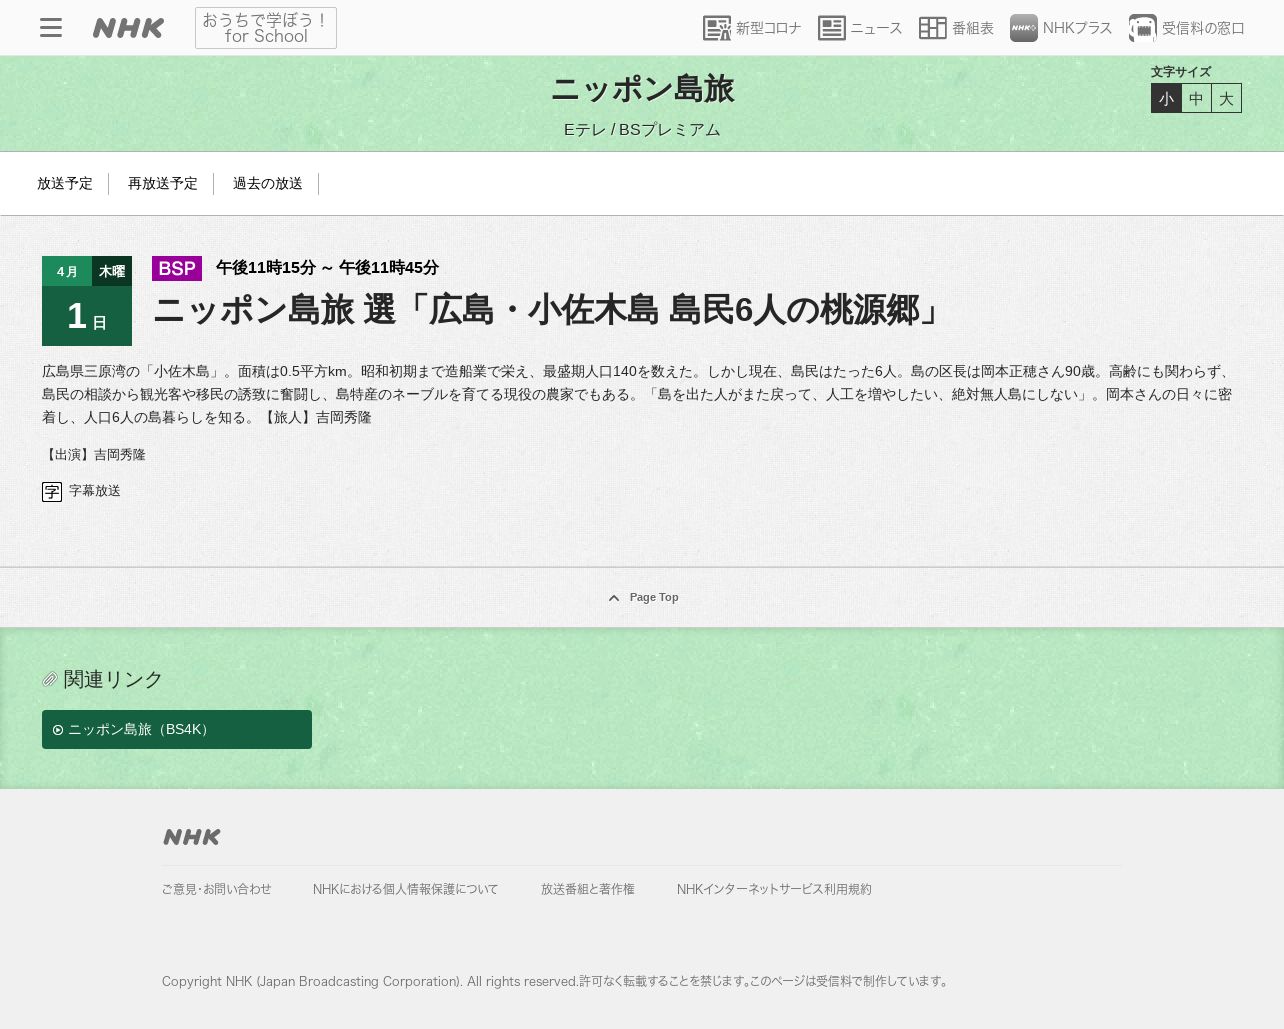This screenshot has width=1284, height=1029.
Task: Open the ニュース text link
Action: pyautogui.click(x=876, y=28)
